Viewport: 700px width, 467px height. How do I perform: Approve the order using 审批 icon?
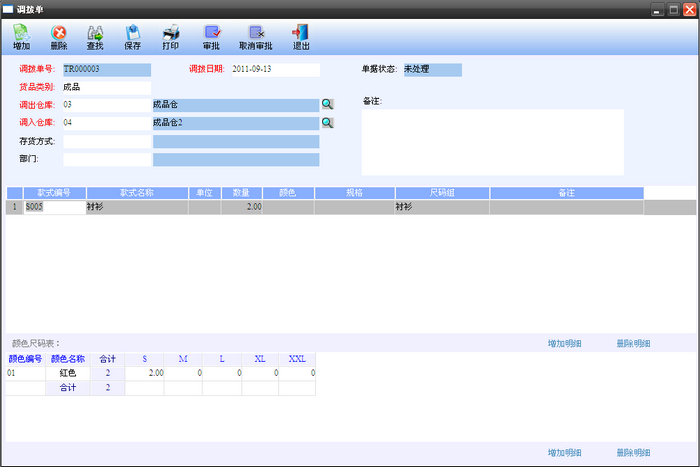(211, 37)
